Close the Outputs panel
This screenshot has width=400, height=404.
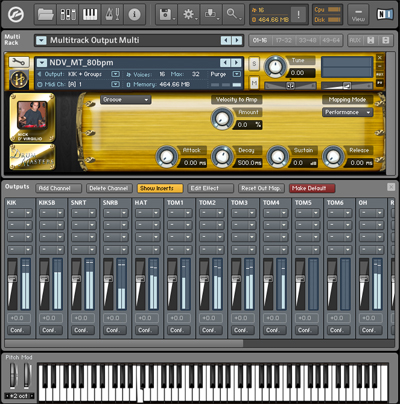391,187
